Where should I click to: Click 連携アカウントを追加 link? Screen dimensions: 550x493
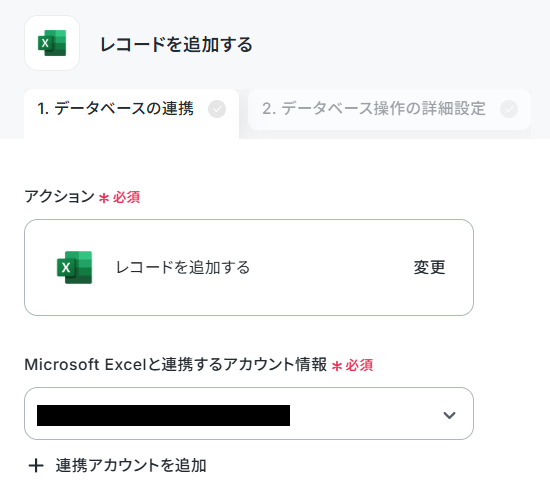[x=131, y=466]
